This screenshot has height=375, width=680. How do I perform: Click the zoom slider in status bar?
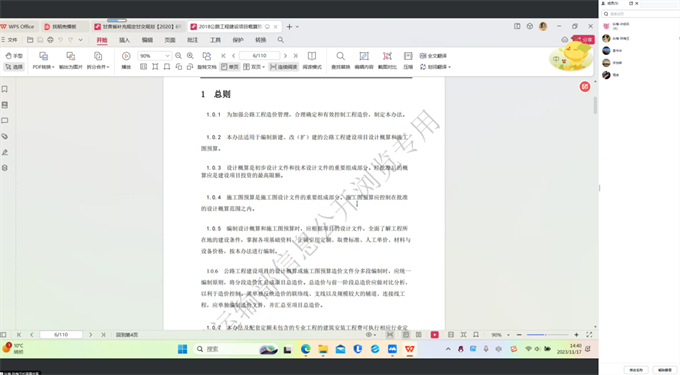tap(547, 335)
